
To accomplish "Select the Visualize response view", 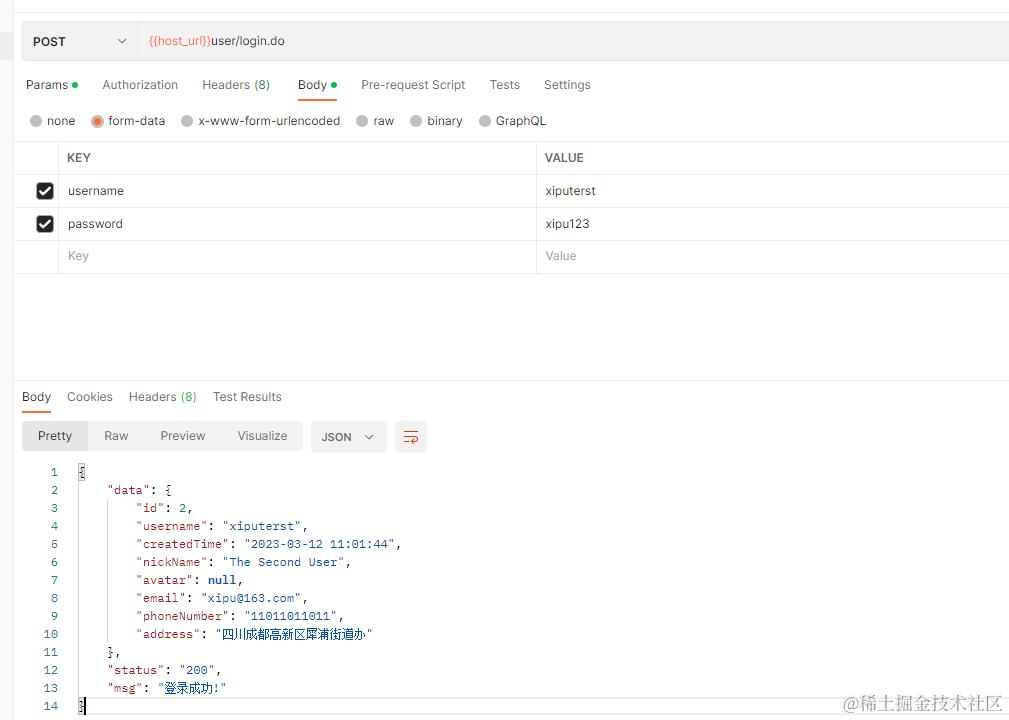I will (x=262, y=436).
